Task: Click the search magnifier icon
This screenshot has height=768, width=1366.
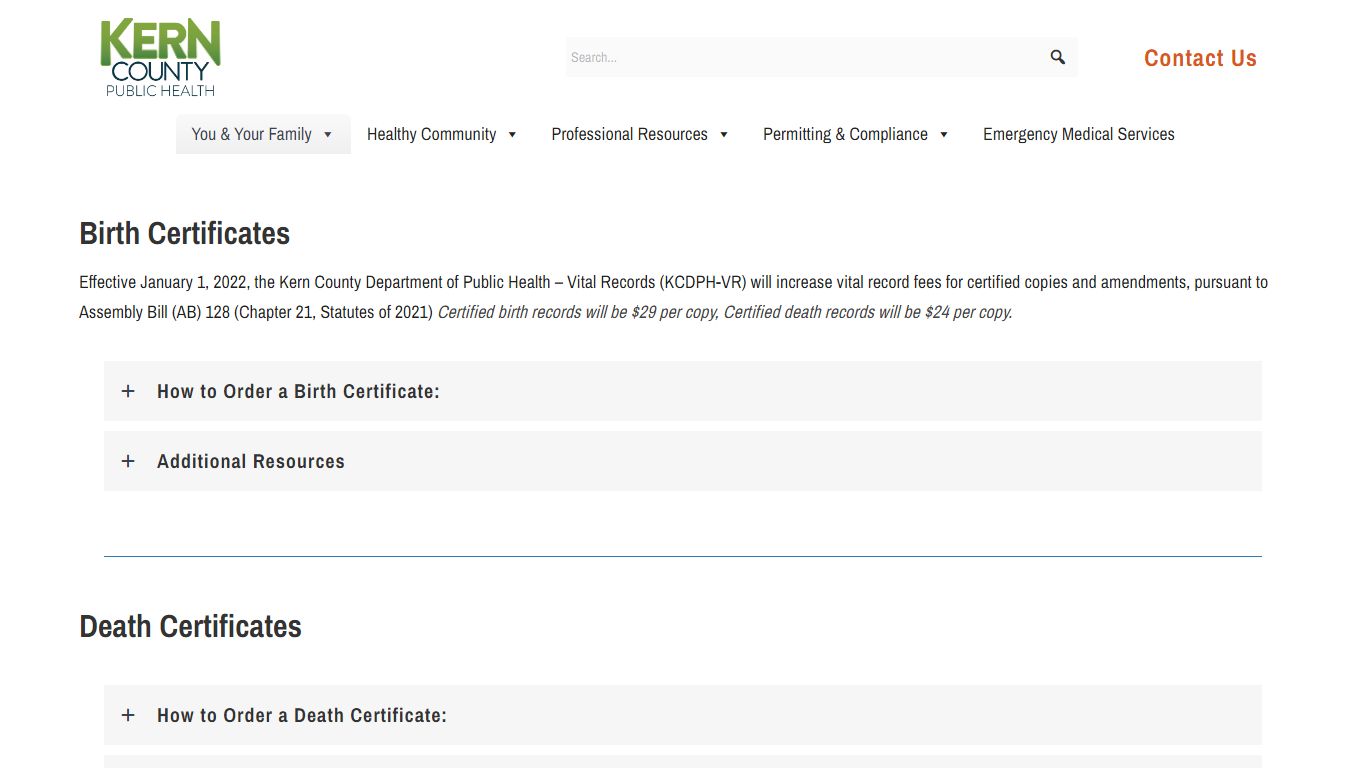Action: click(1058, 57)
